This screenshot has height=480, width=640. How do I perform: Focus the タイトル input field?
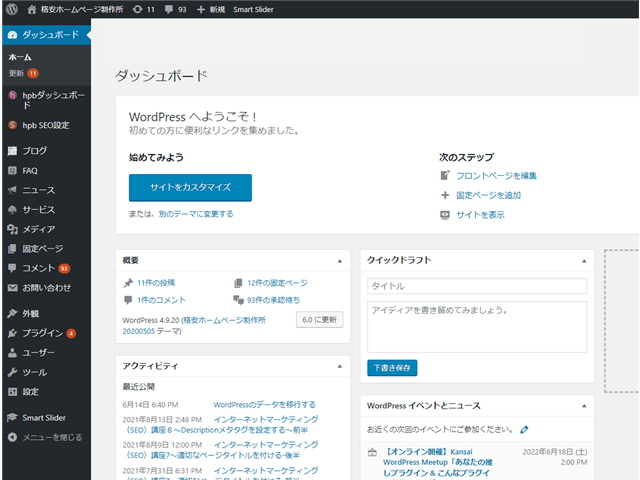477,286
